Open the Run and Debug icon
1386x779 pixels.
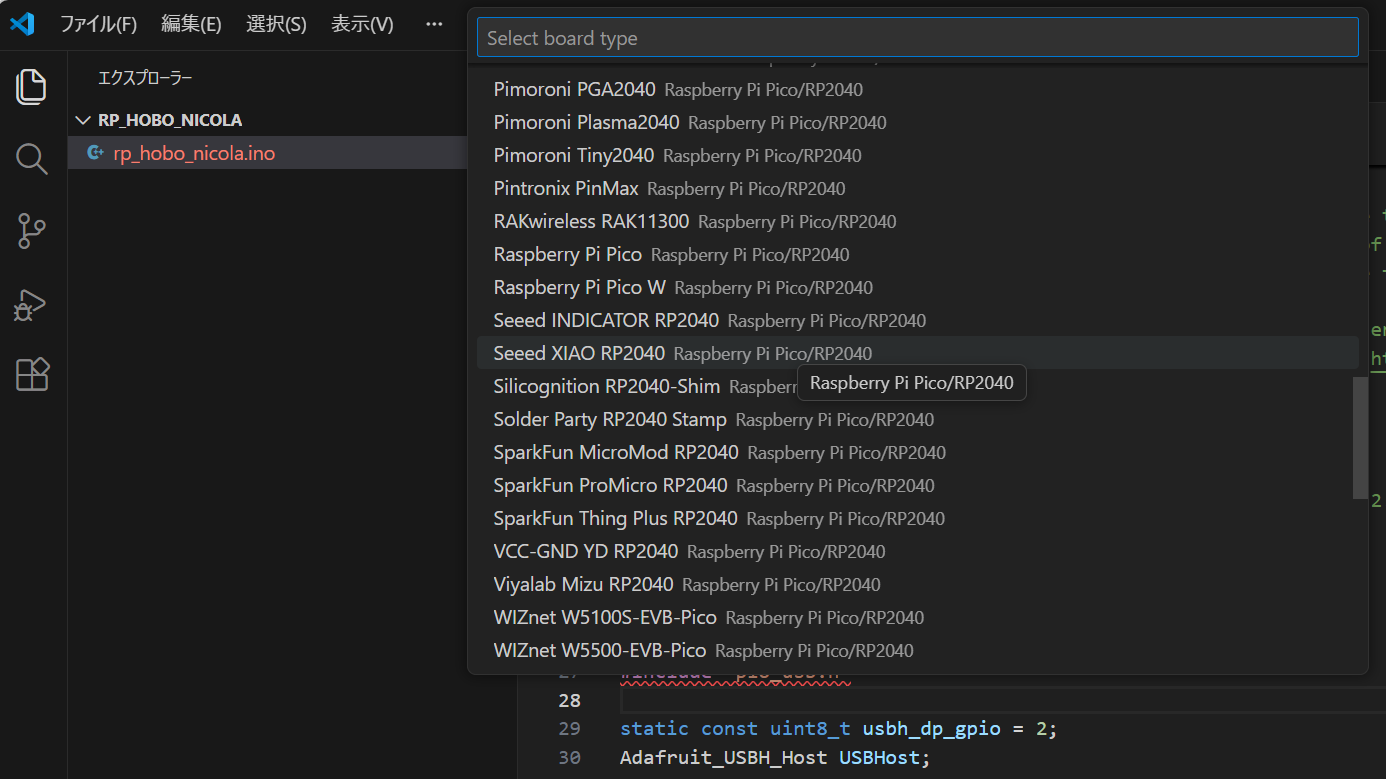click(x=32, y=304)
